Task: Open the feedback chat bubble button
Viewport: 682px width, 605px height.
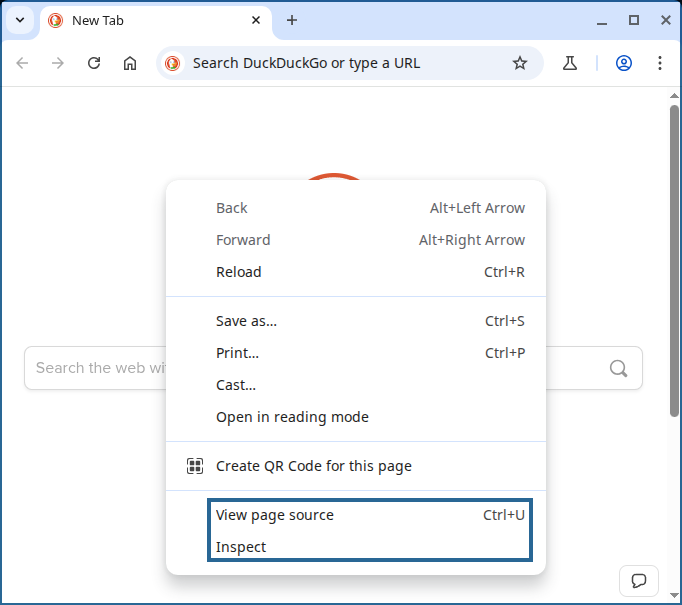Action: (639, 581)
